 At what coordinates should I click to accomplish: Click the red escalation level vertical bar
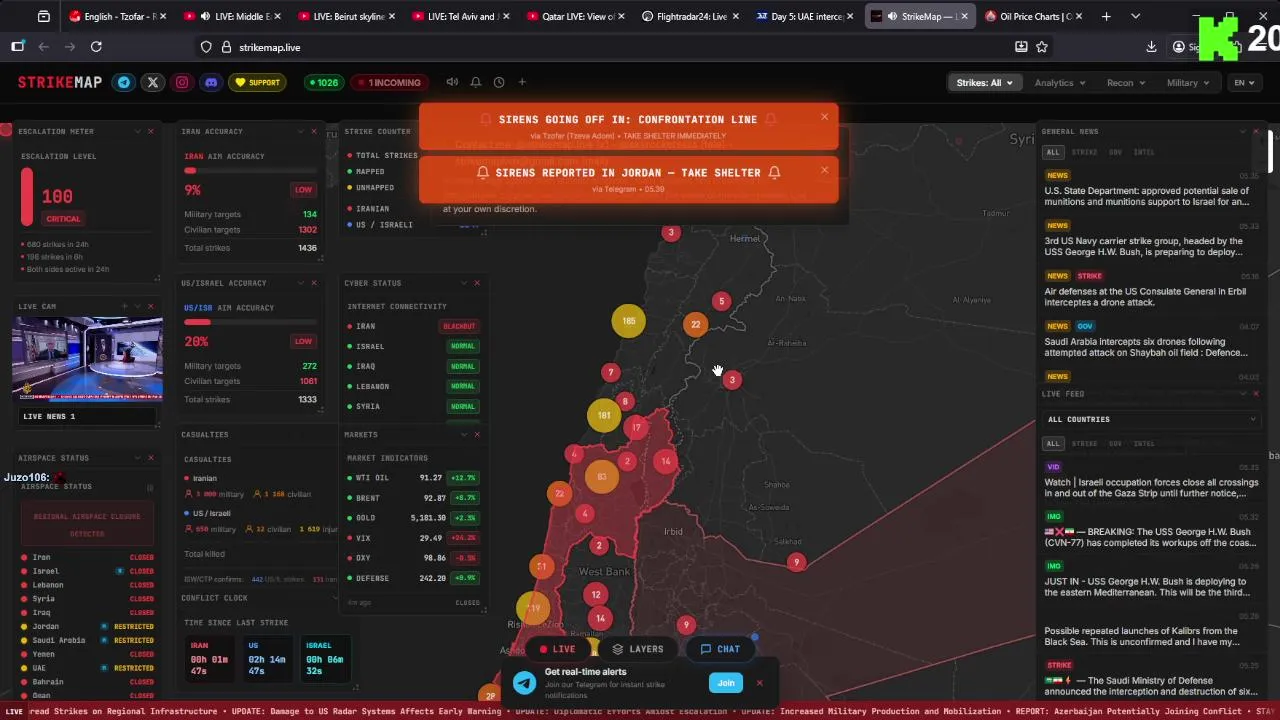27,196
